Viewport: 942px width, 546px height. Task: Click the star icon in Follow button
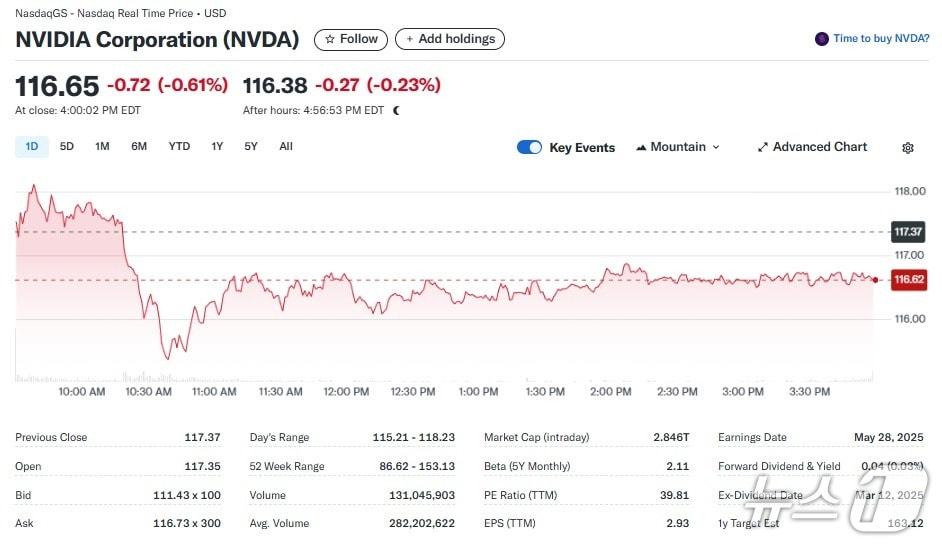330,39
